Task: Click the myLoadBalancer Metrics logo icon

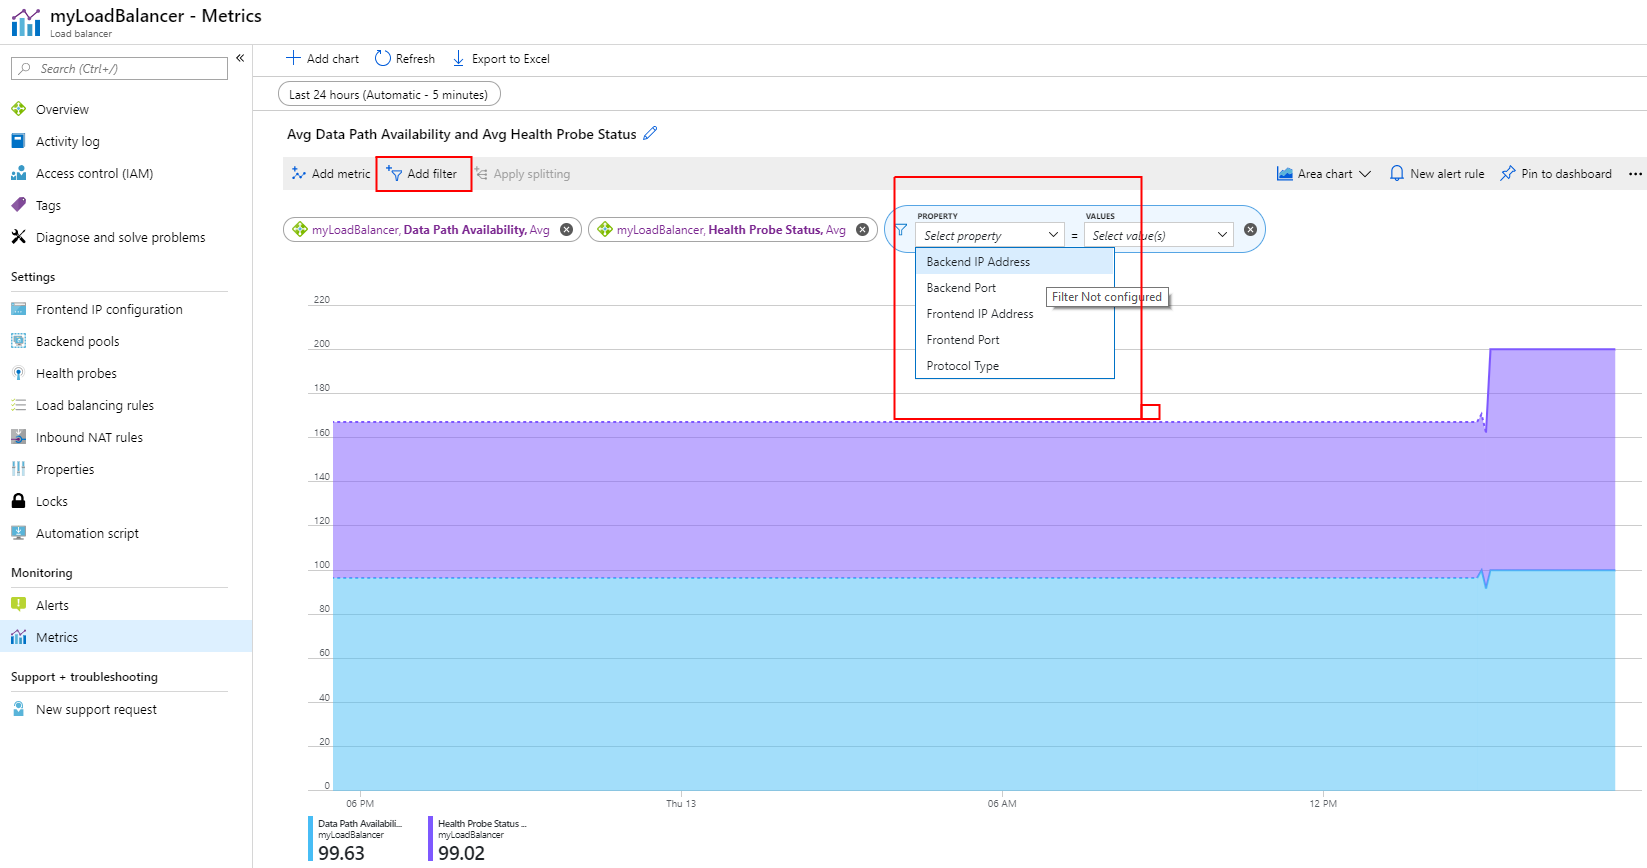Action: point(26,22)
